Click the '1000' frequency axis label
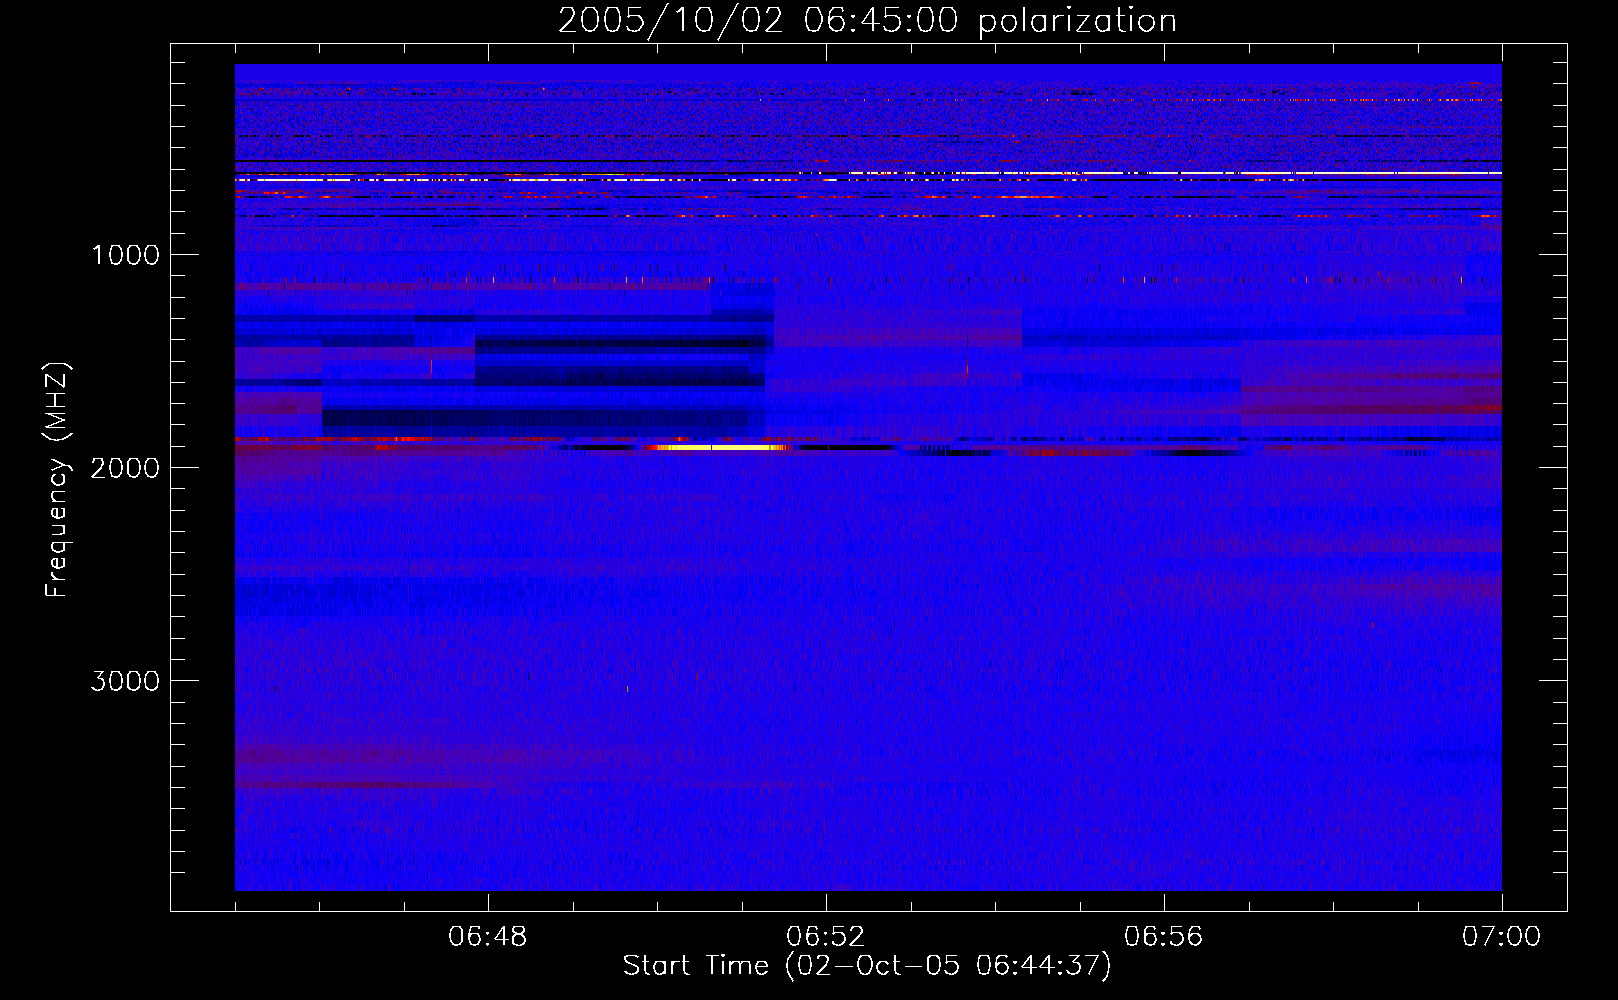The height and width of the screenshot is (1000, 1618). point(125,255)
